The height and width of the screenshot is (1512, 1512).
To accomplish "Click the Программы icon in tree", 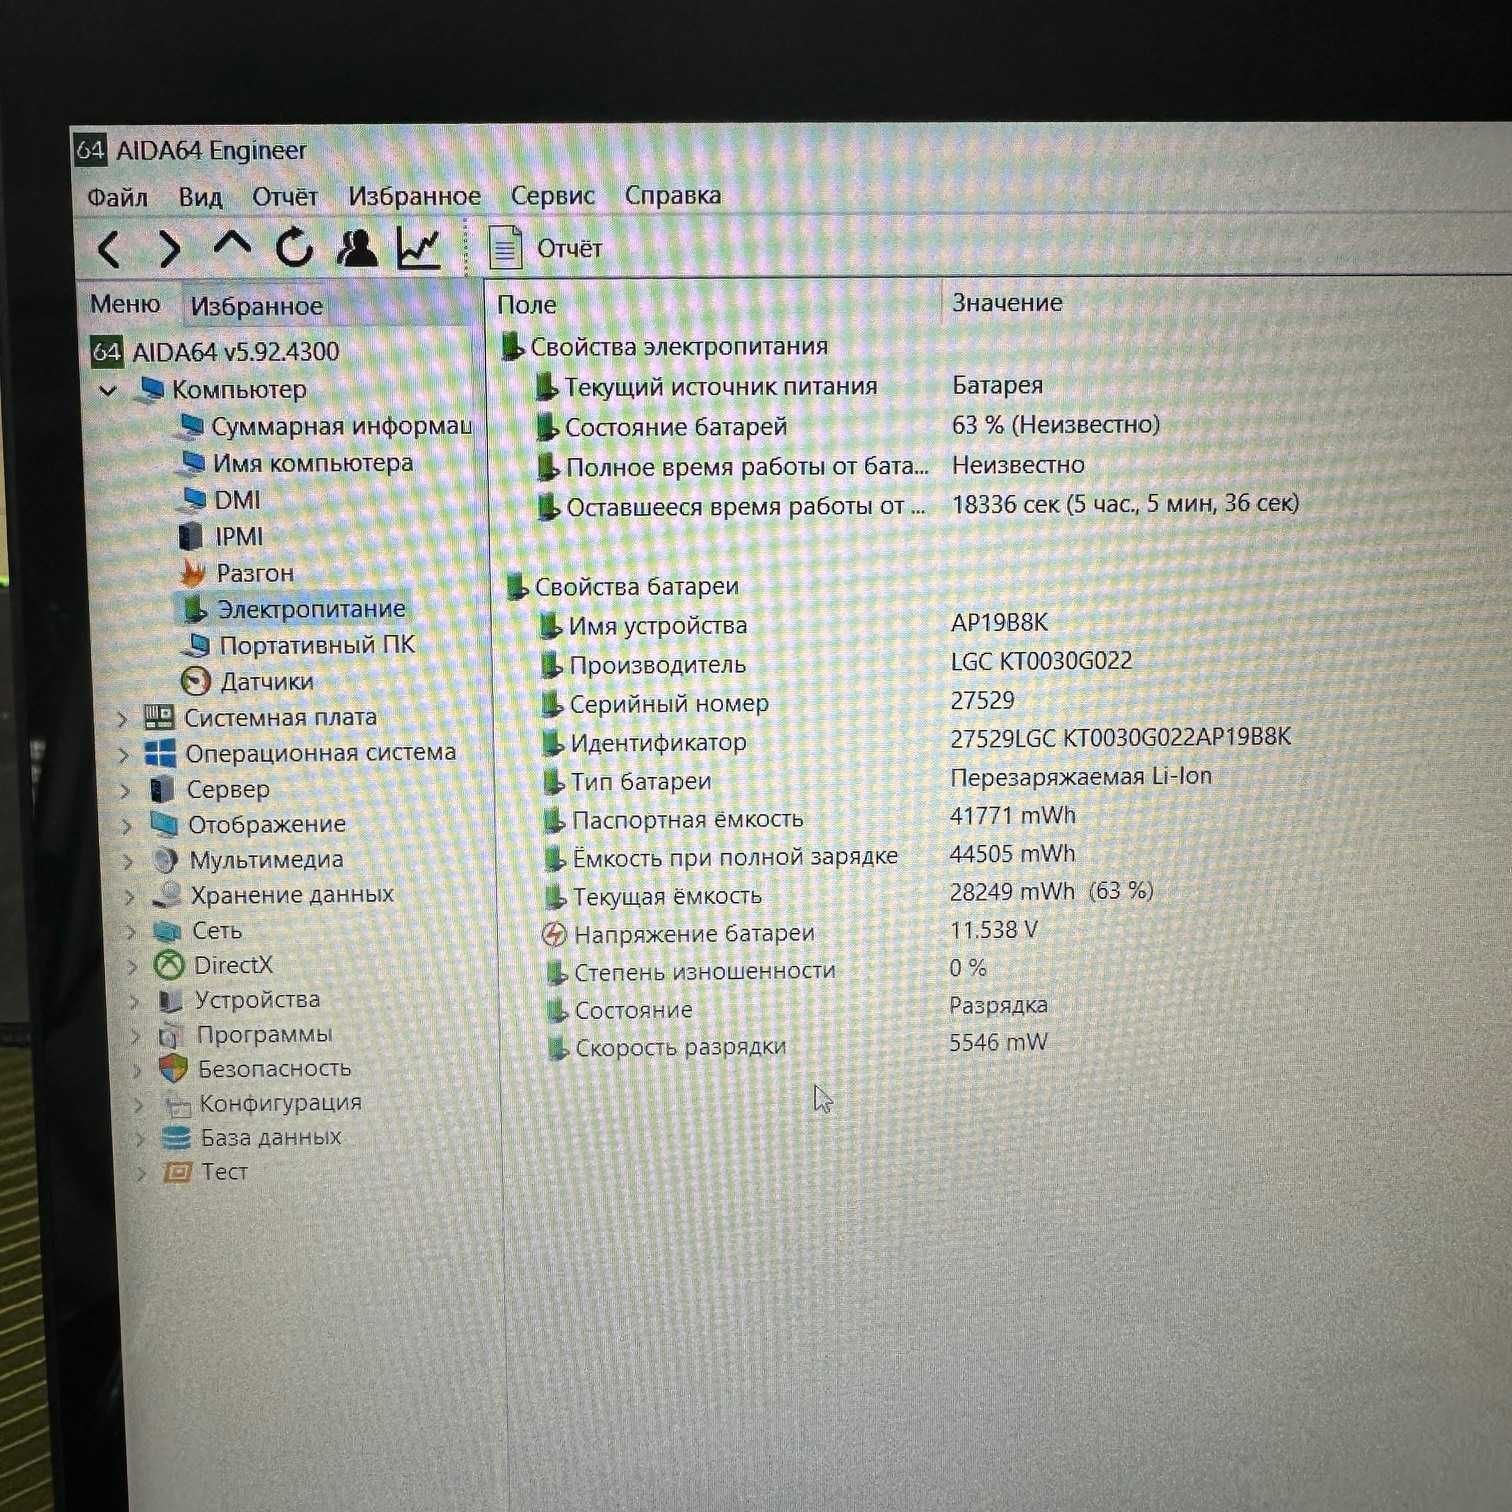I will point(172,1035).
